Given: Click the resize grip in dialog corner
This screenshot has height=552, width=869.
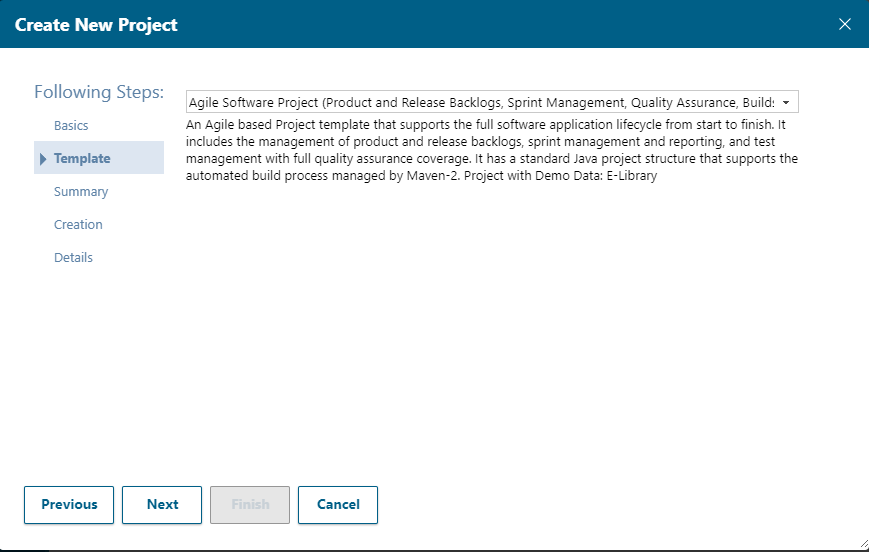Looking at the screenshot, I should click(x=861, y=543).
